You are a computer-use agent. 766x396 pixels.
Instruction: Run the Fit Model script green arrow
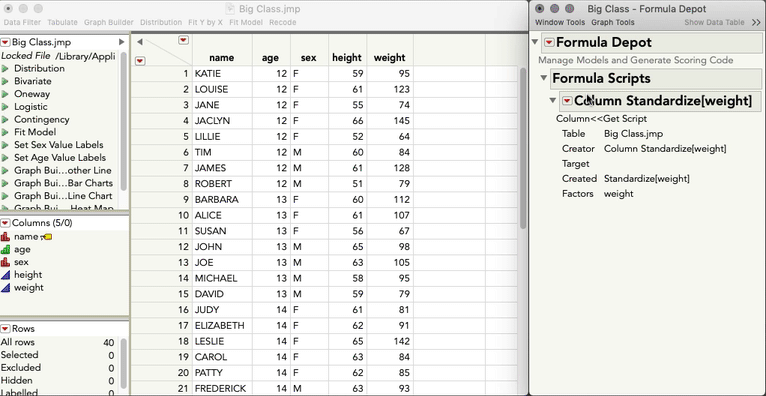5,132
